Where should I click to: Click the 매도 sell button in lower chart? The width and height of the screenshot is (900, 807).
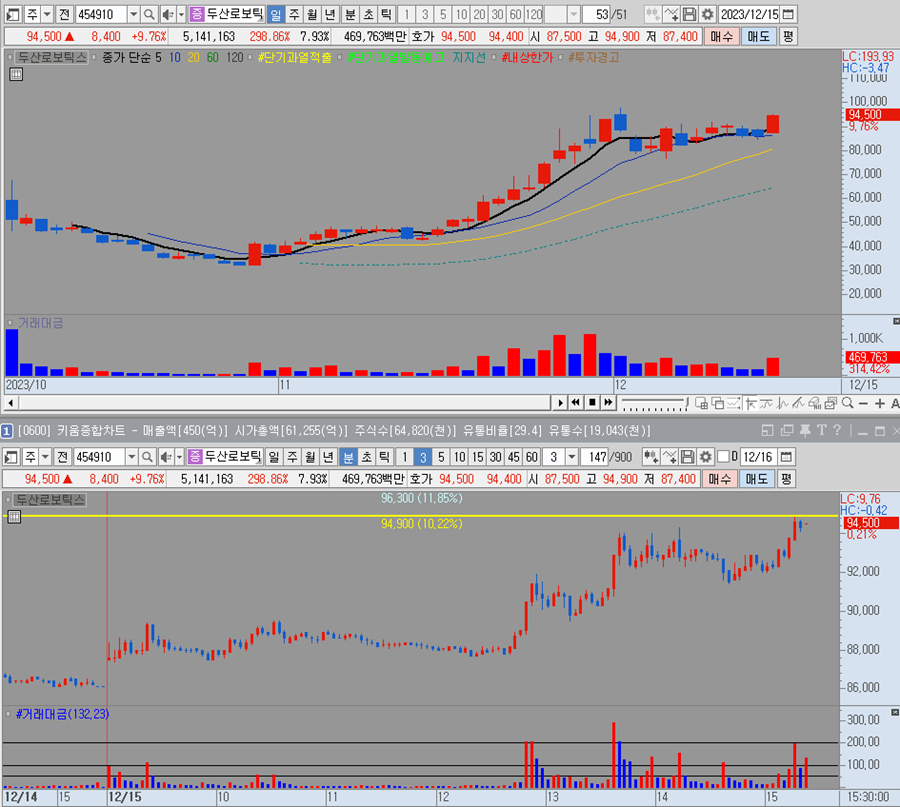tap(757, 479)
